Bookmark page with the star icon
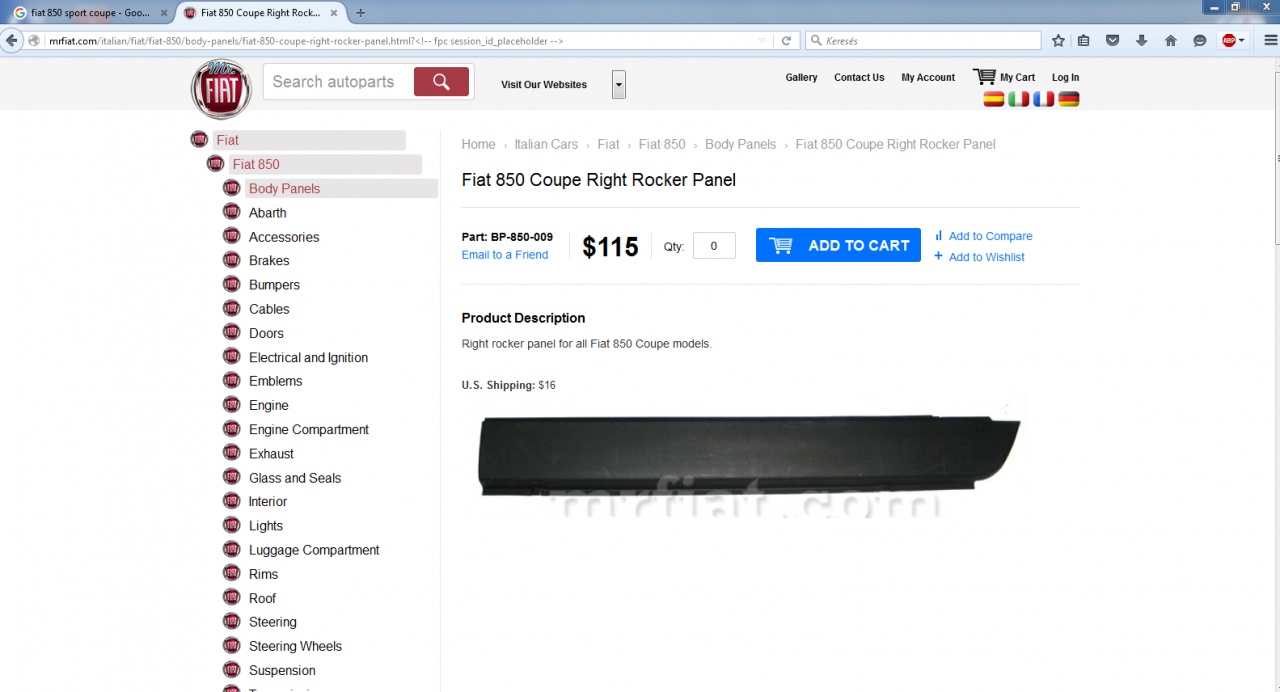This screenshot has width=1280, height=692. click(1058, 41)
